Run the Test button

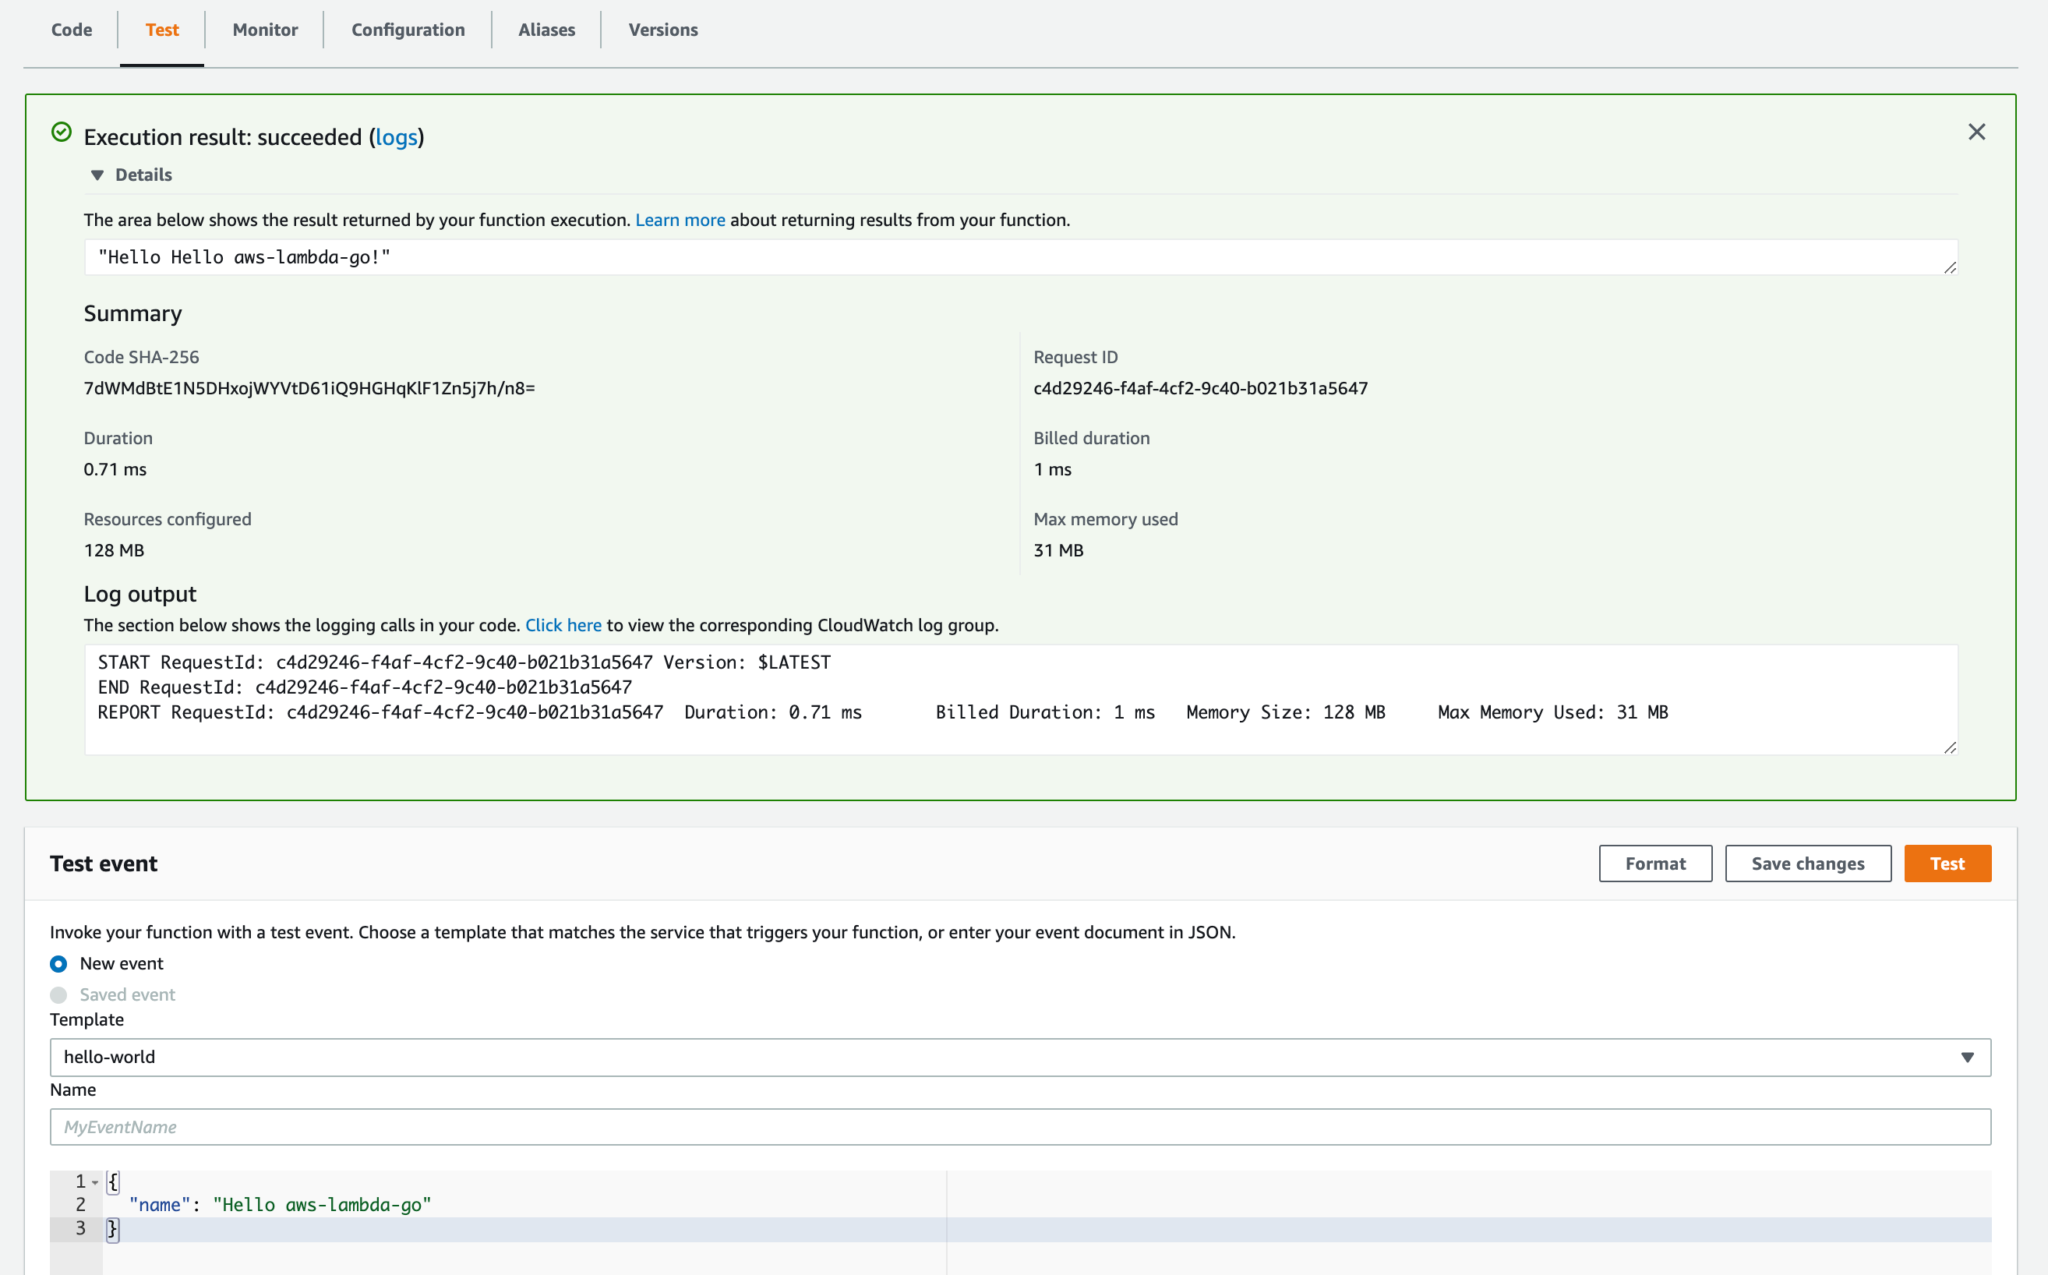(x=1946, y=863)
